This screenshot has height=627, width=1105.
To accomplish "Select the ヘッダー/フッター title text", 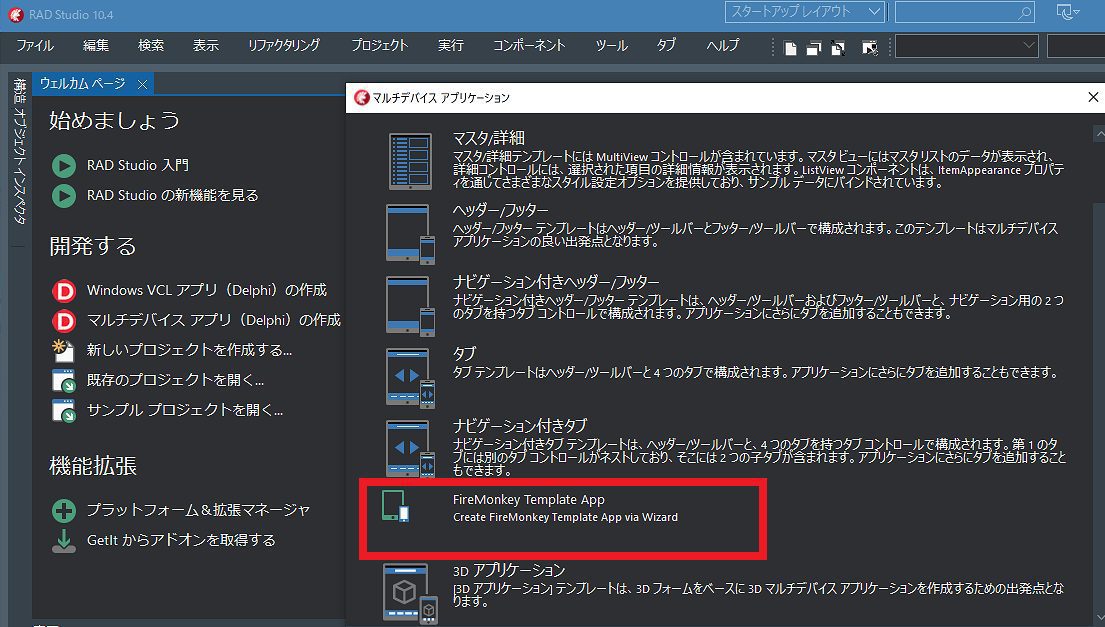I will point(500,210).
